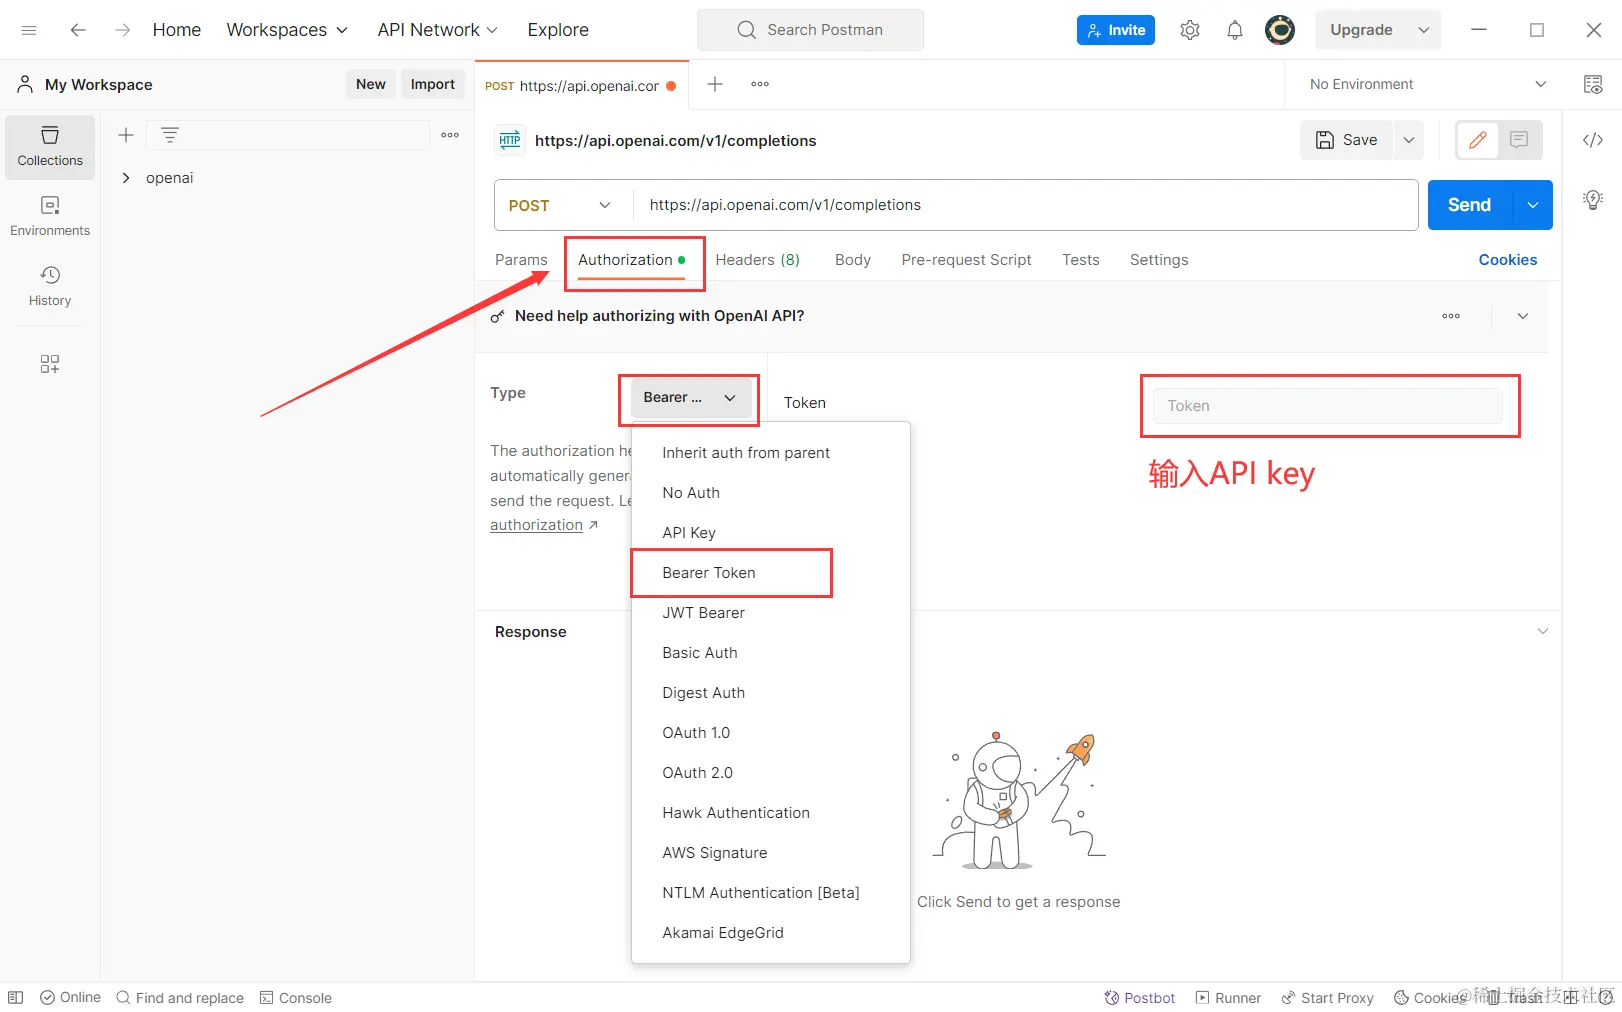Open Postbot in the status bar
1622x1012 pixels.
(1140, 998)
